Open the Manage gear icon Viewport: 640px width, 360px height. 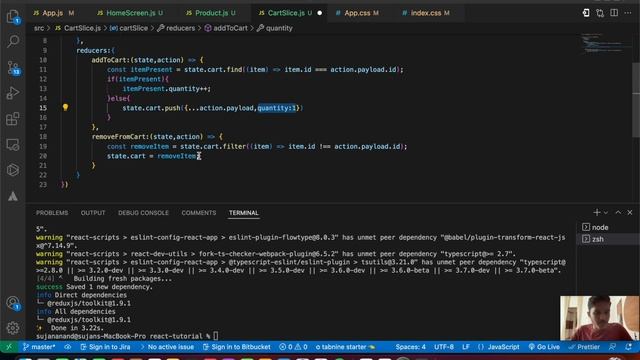(13, 328)
